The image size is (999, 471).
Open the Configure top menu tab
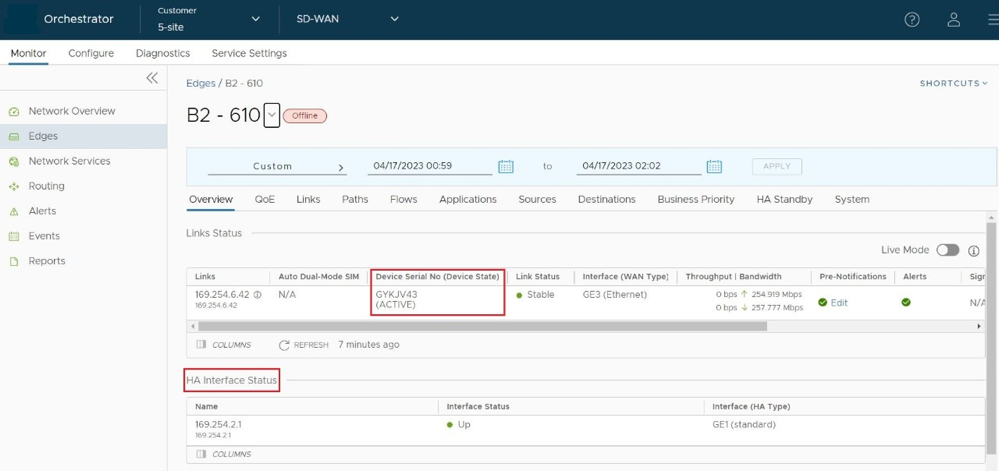pos(91,53)
